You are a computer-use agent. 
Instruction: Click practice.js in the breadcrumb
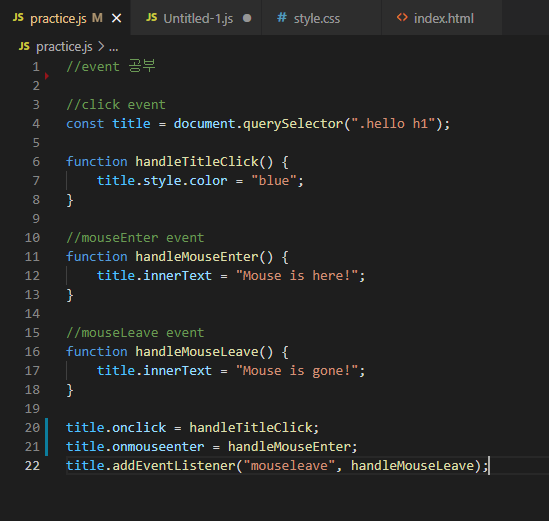point(64,47)
